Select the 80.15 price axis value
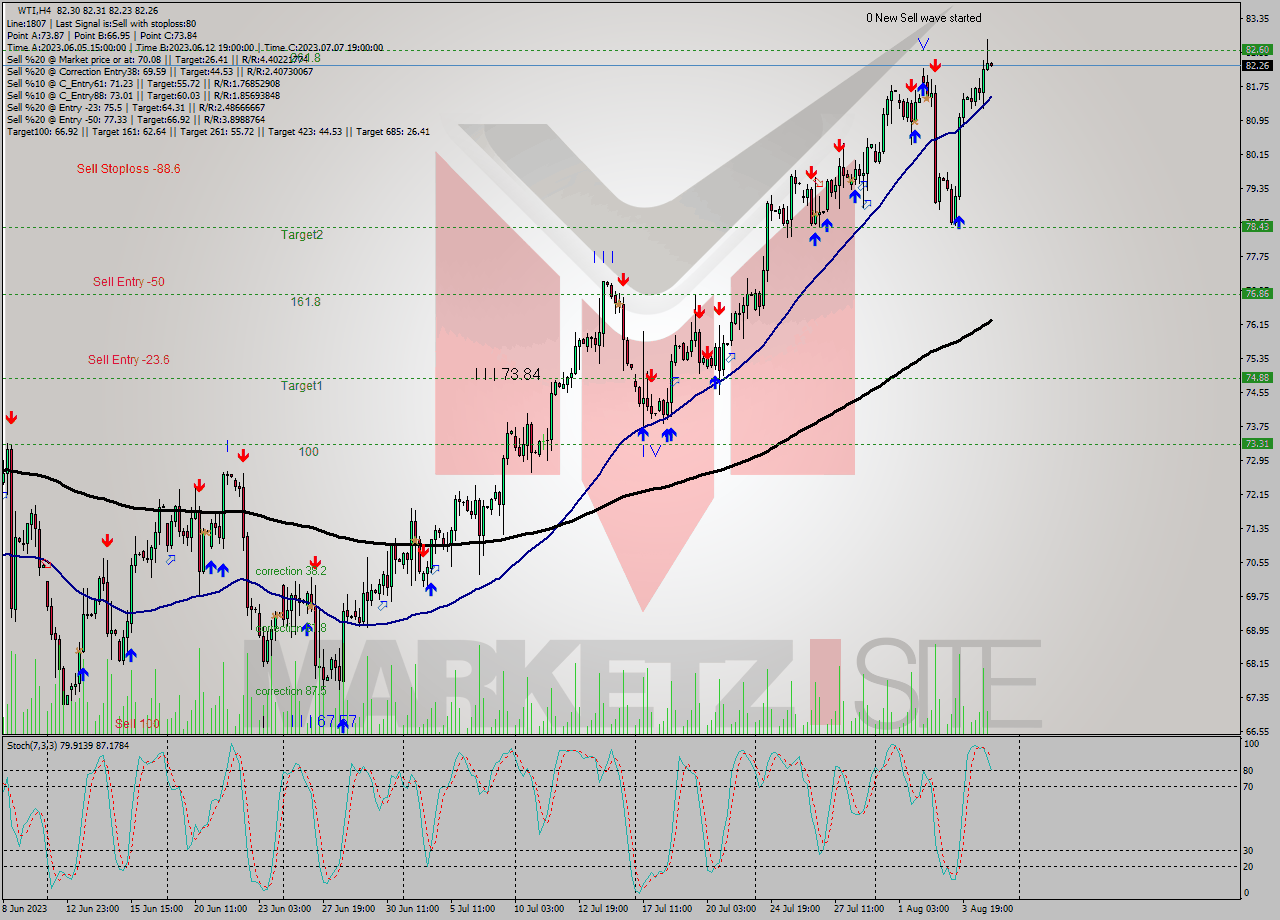This screenshot has height=920, width=1280. tap(1257, 154)
